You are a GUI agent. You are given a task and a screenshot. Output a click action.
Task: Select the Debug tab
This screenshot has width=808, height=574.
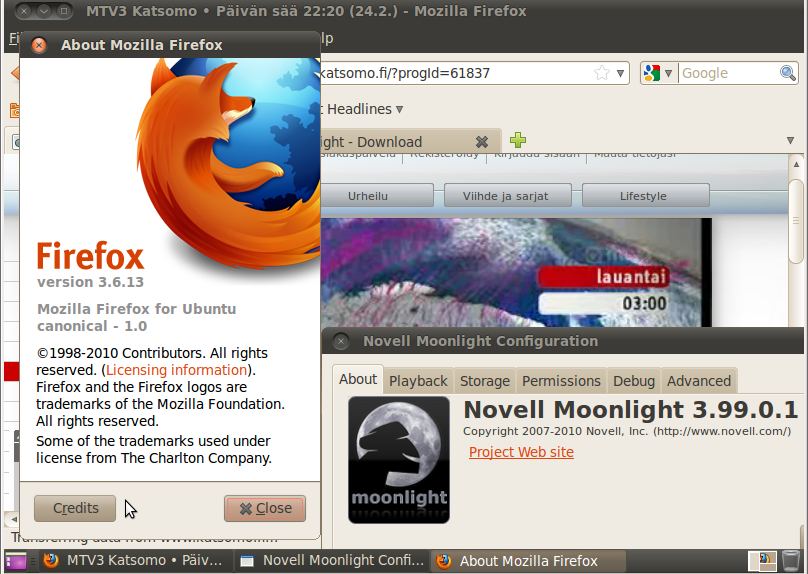[634, 381]
